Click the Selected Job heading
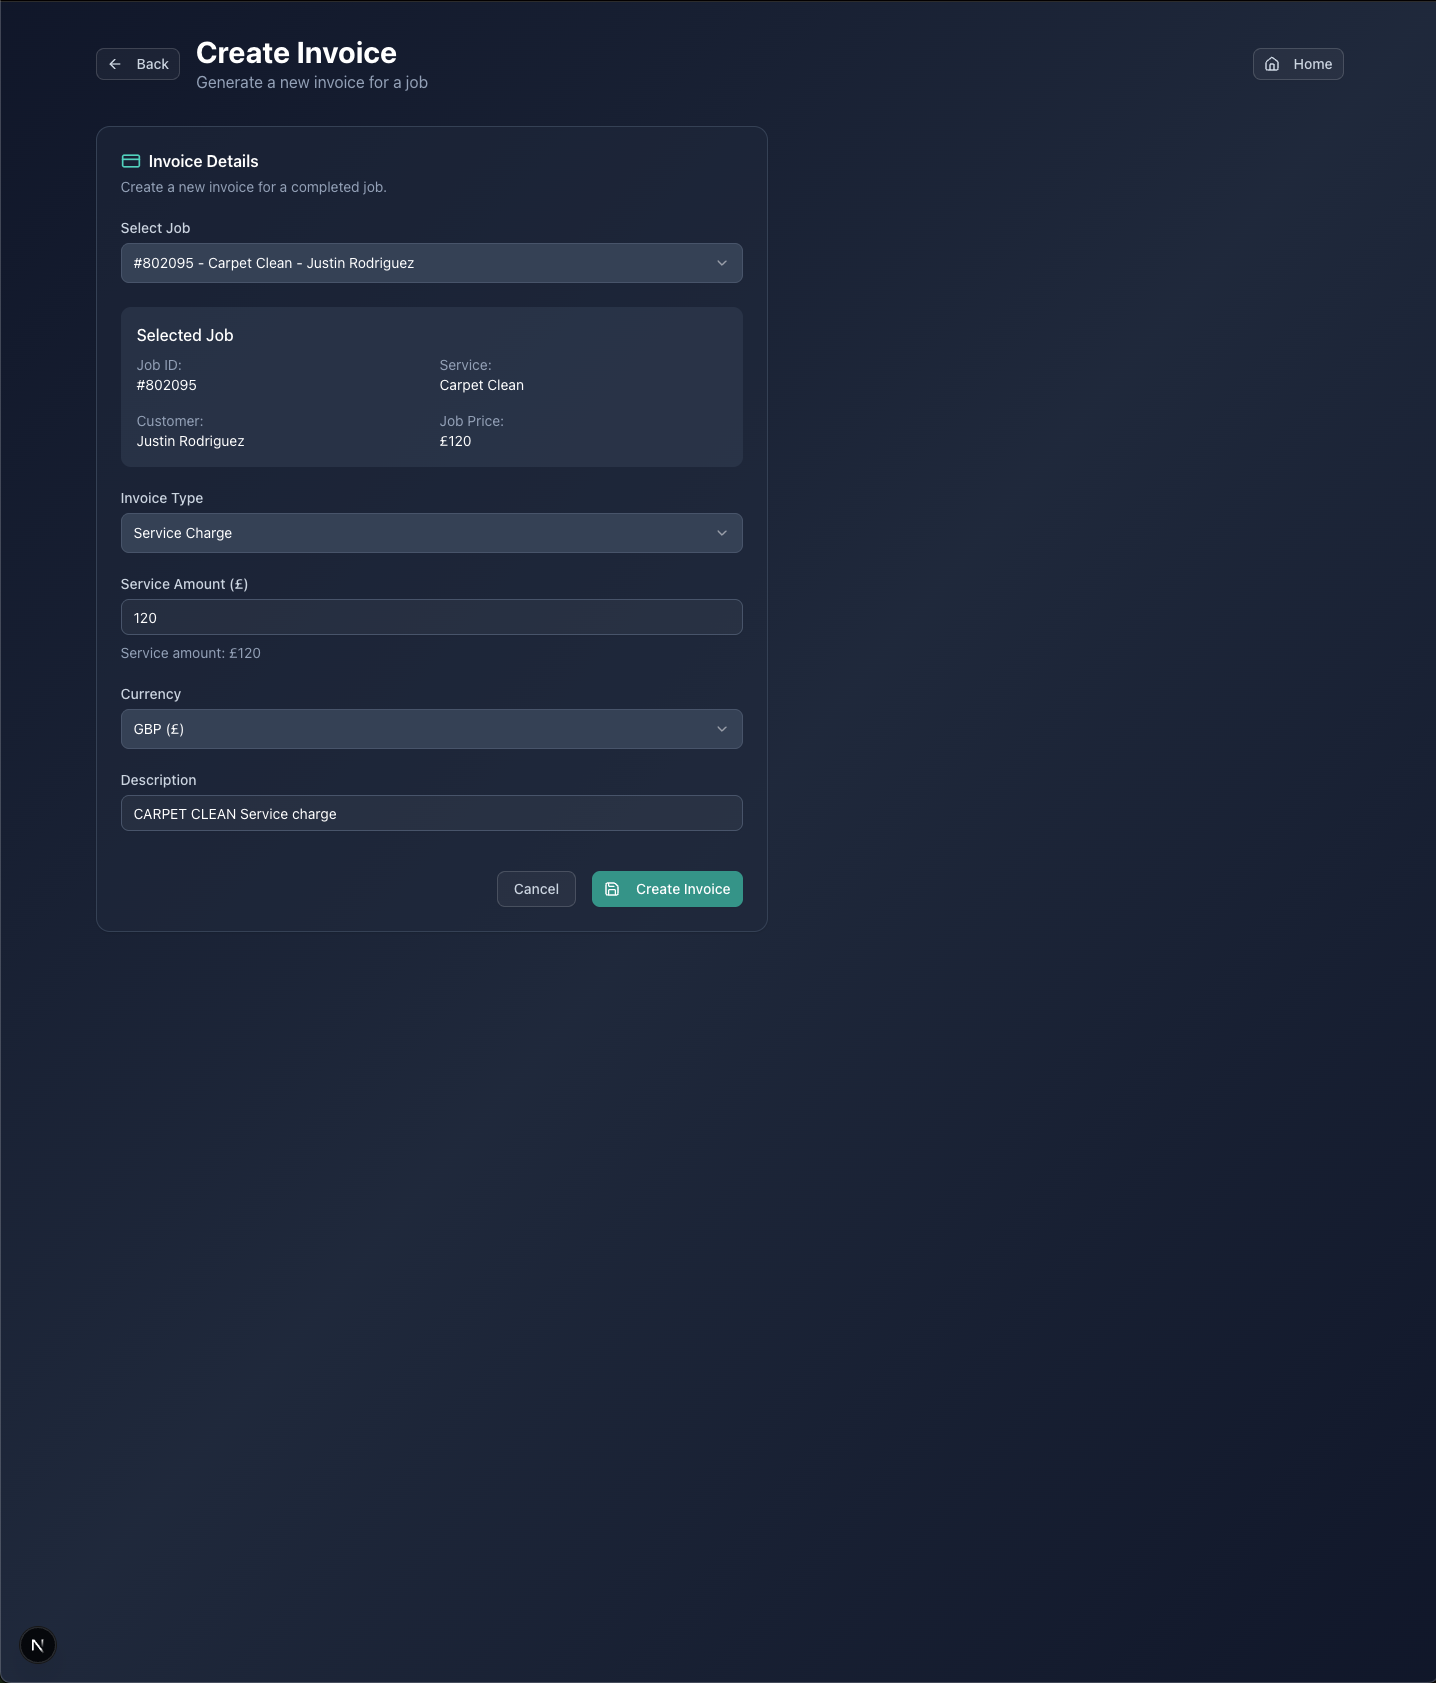 (185, 335)
